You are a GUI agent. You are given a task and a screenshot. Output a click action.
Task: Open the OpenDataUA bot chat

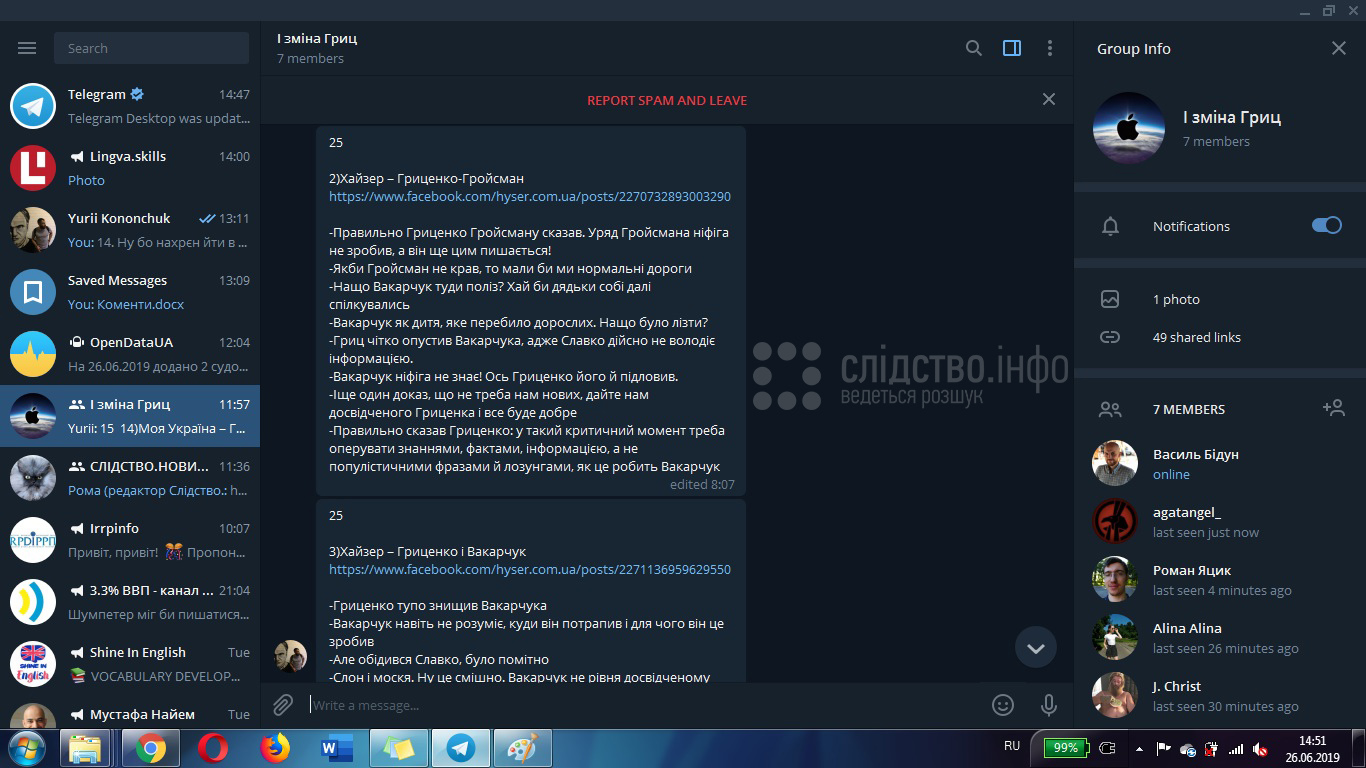(x=130, y=354)
